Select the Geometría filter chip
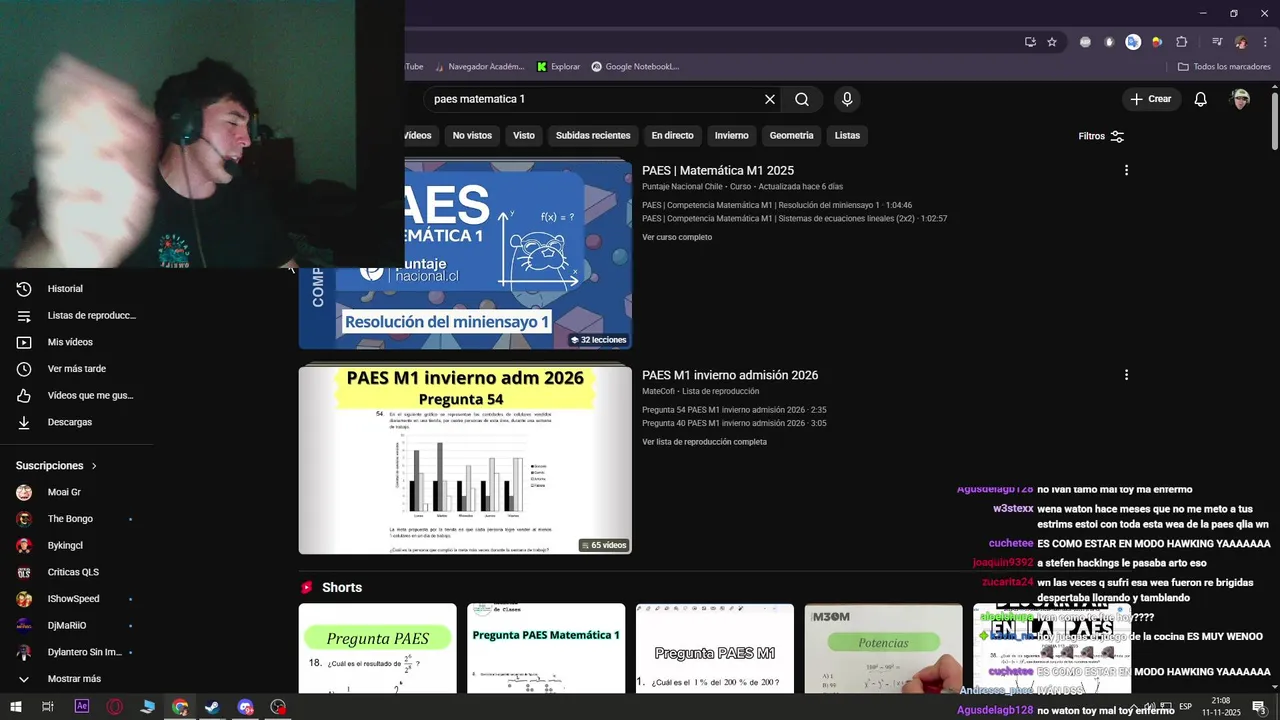Screen dimensions: 1280x720 [x=791, y=135]
